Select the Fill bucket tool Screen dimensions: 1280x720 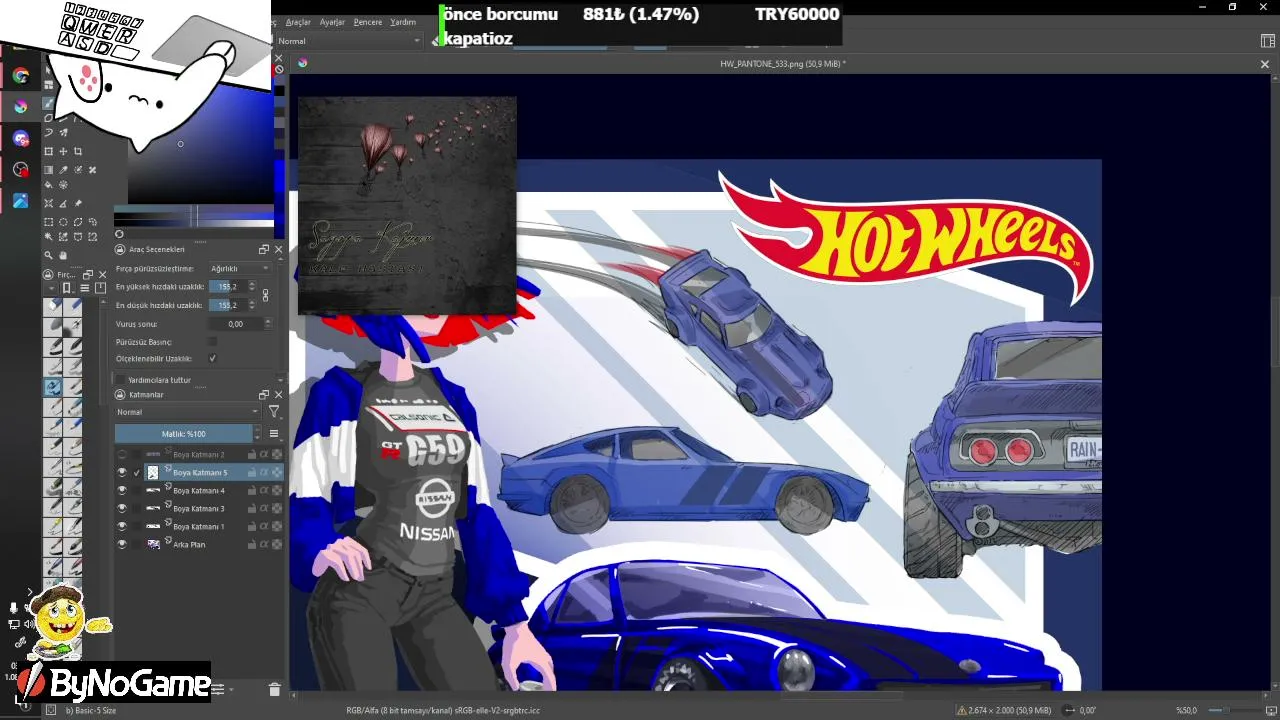[48, 185]
